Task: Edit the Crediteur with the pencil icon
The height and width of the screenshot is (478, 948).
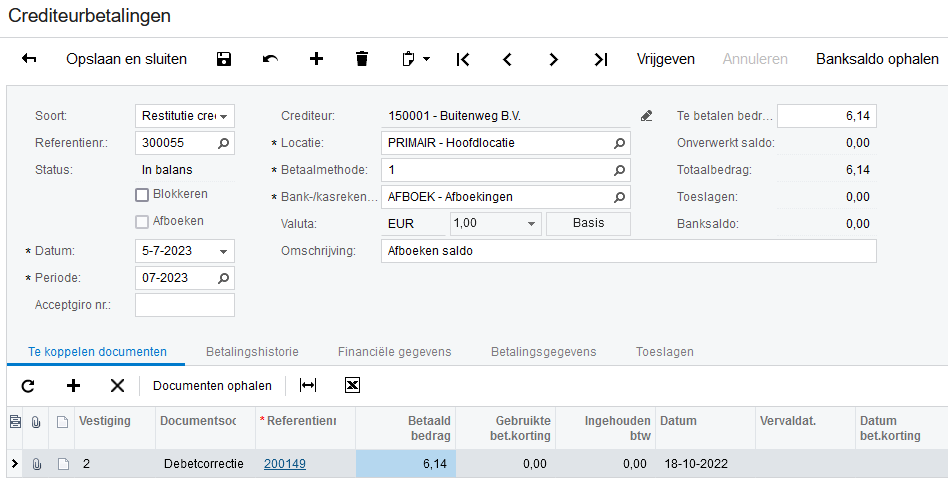Action: (646, 115)
